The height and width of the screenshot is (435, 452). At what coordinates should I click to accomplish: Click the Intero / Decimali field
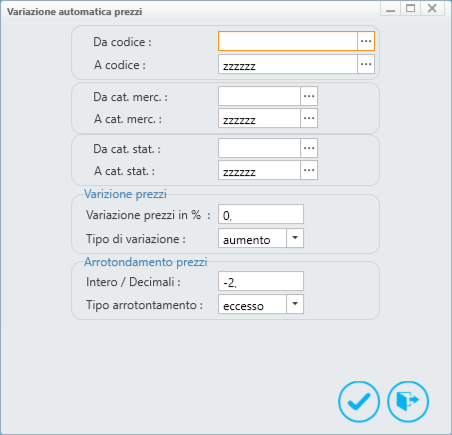point(261,281)
